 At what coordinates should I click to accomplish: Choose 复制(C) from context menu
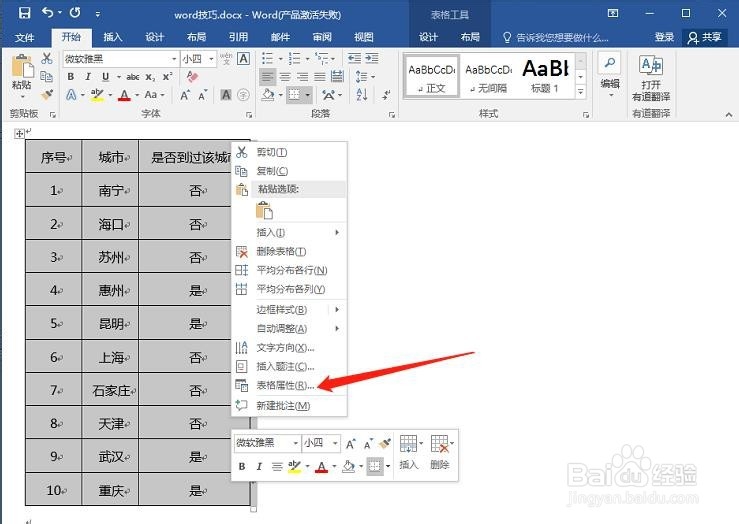tap(289, 171)
